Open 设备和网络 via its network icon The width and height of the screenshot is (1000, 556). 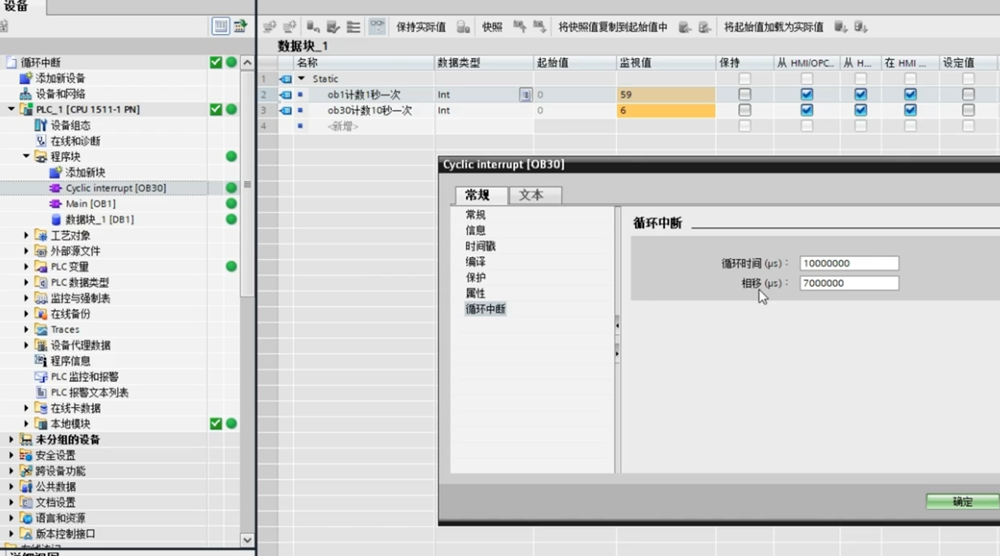(x=26, y=94)
